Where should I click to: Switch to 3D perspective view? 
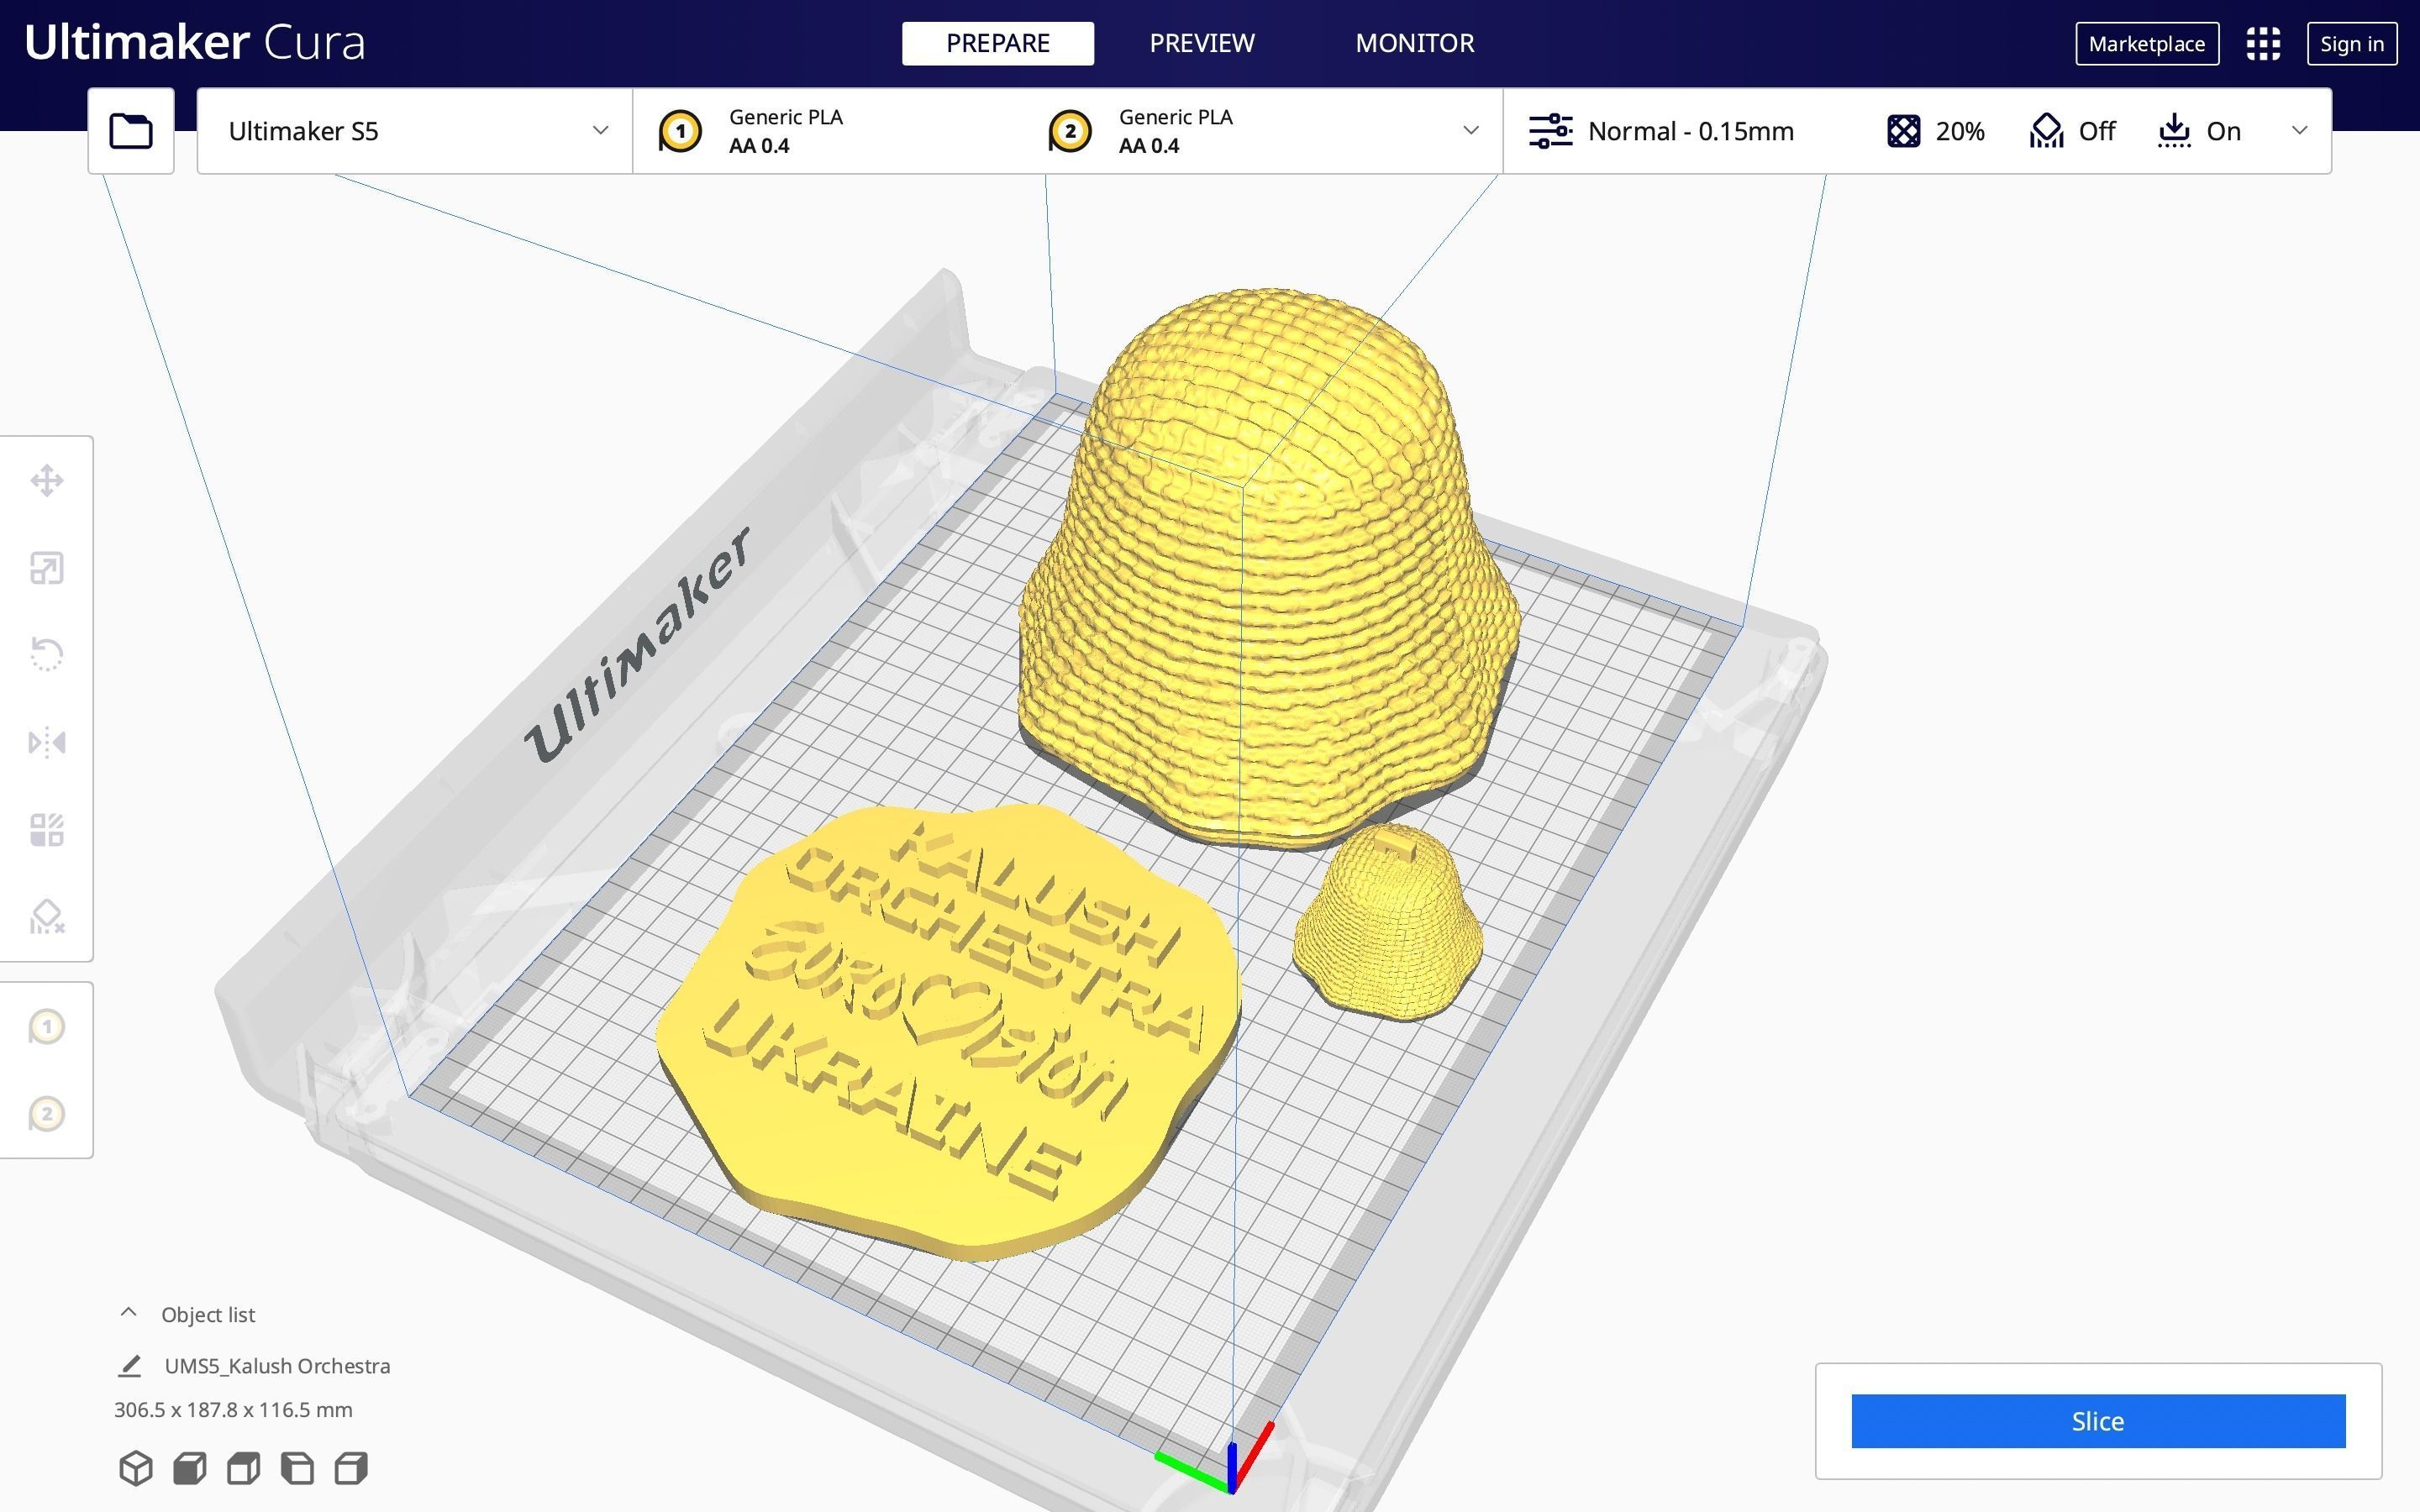[x=136, y=1468]
